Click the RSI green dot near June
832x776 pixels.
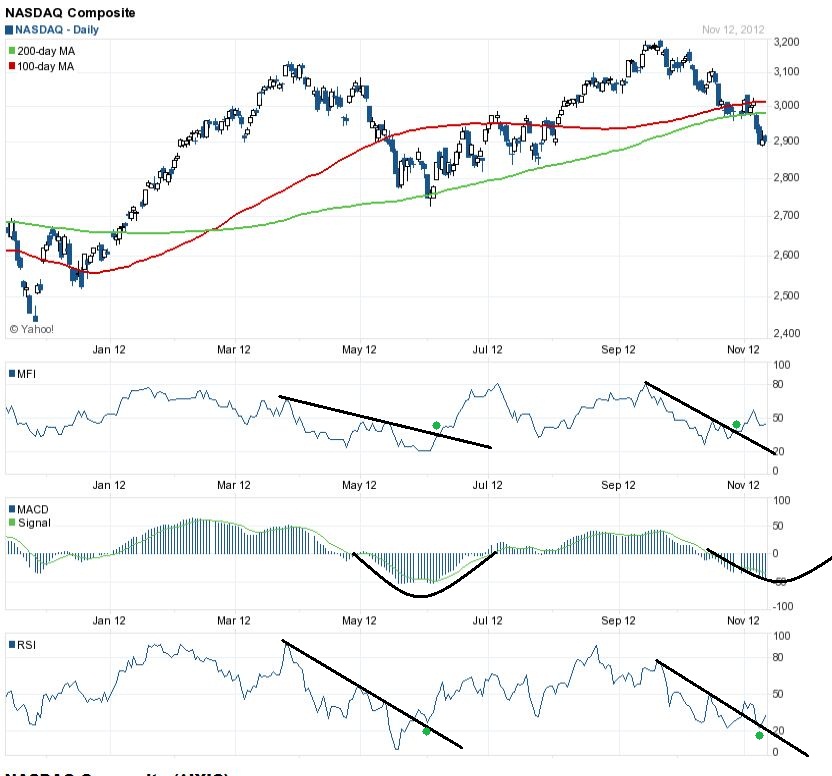[426, 731]
